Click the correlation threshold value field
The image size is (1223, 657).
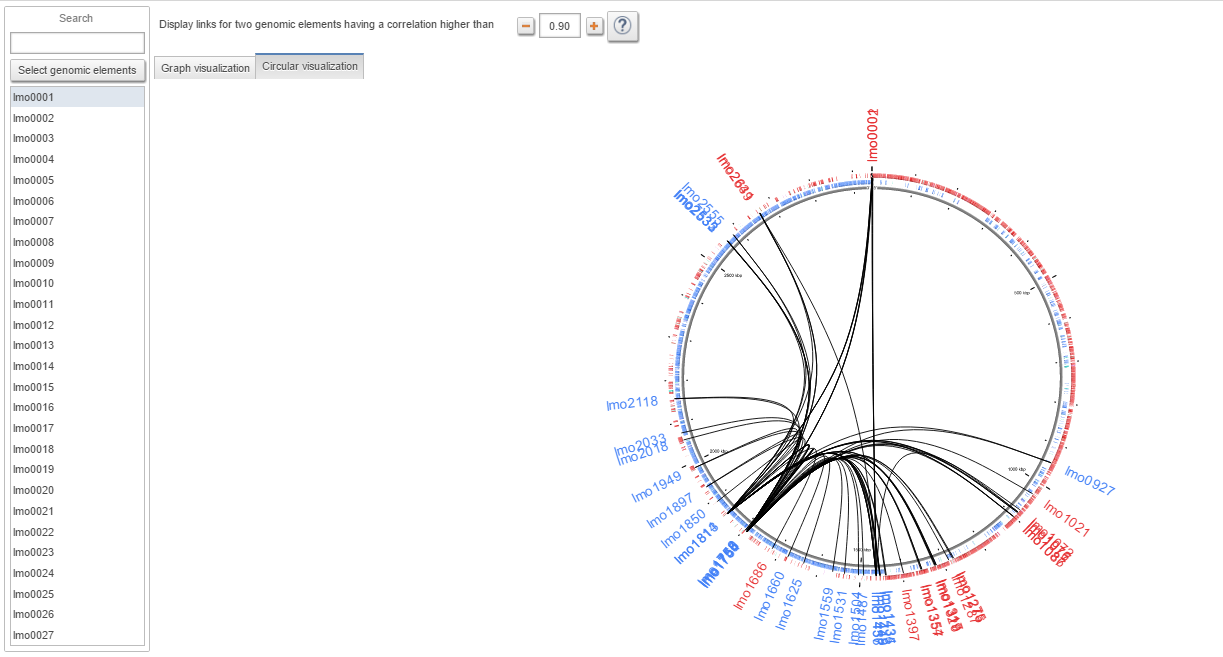[x=560, y=26]
